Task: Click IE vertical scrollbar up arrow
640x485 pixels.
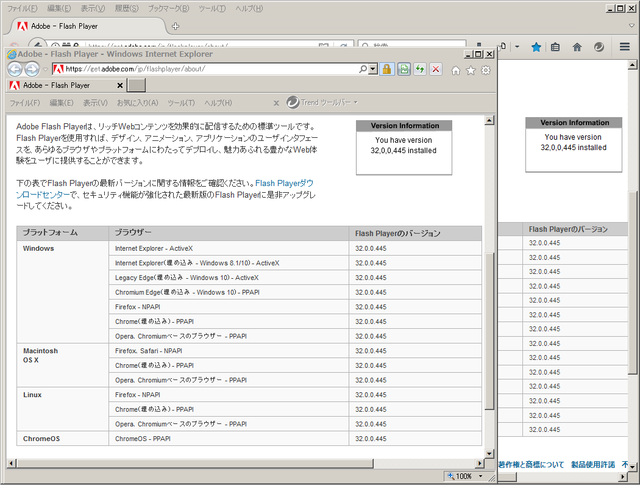Action: point(489,120)
